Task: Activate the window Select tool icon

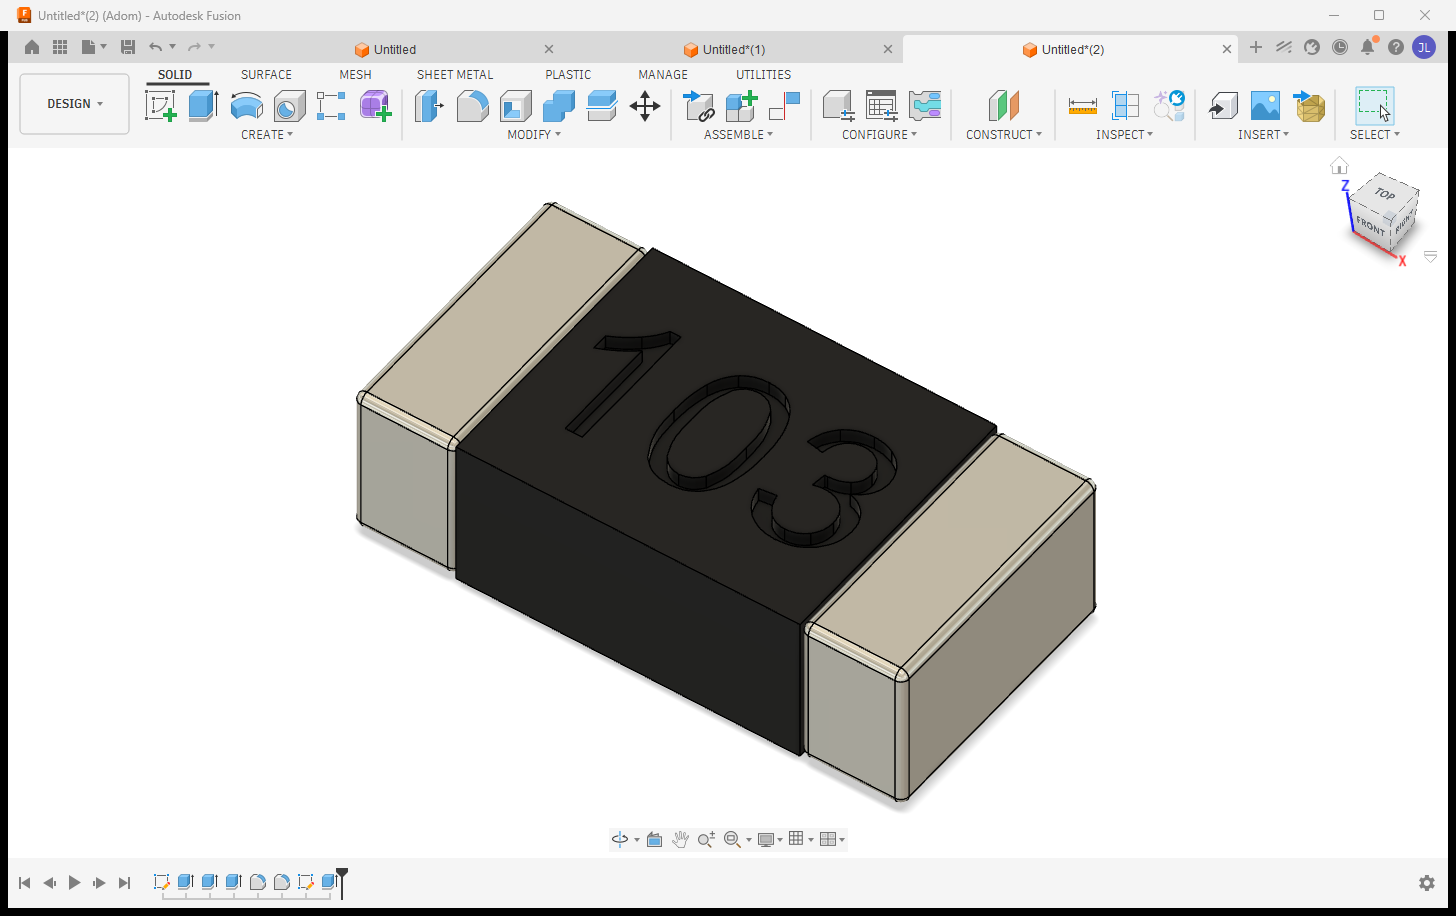Action: [x=1375, y=105]
